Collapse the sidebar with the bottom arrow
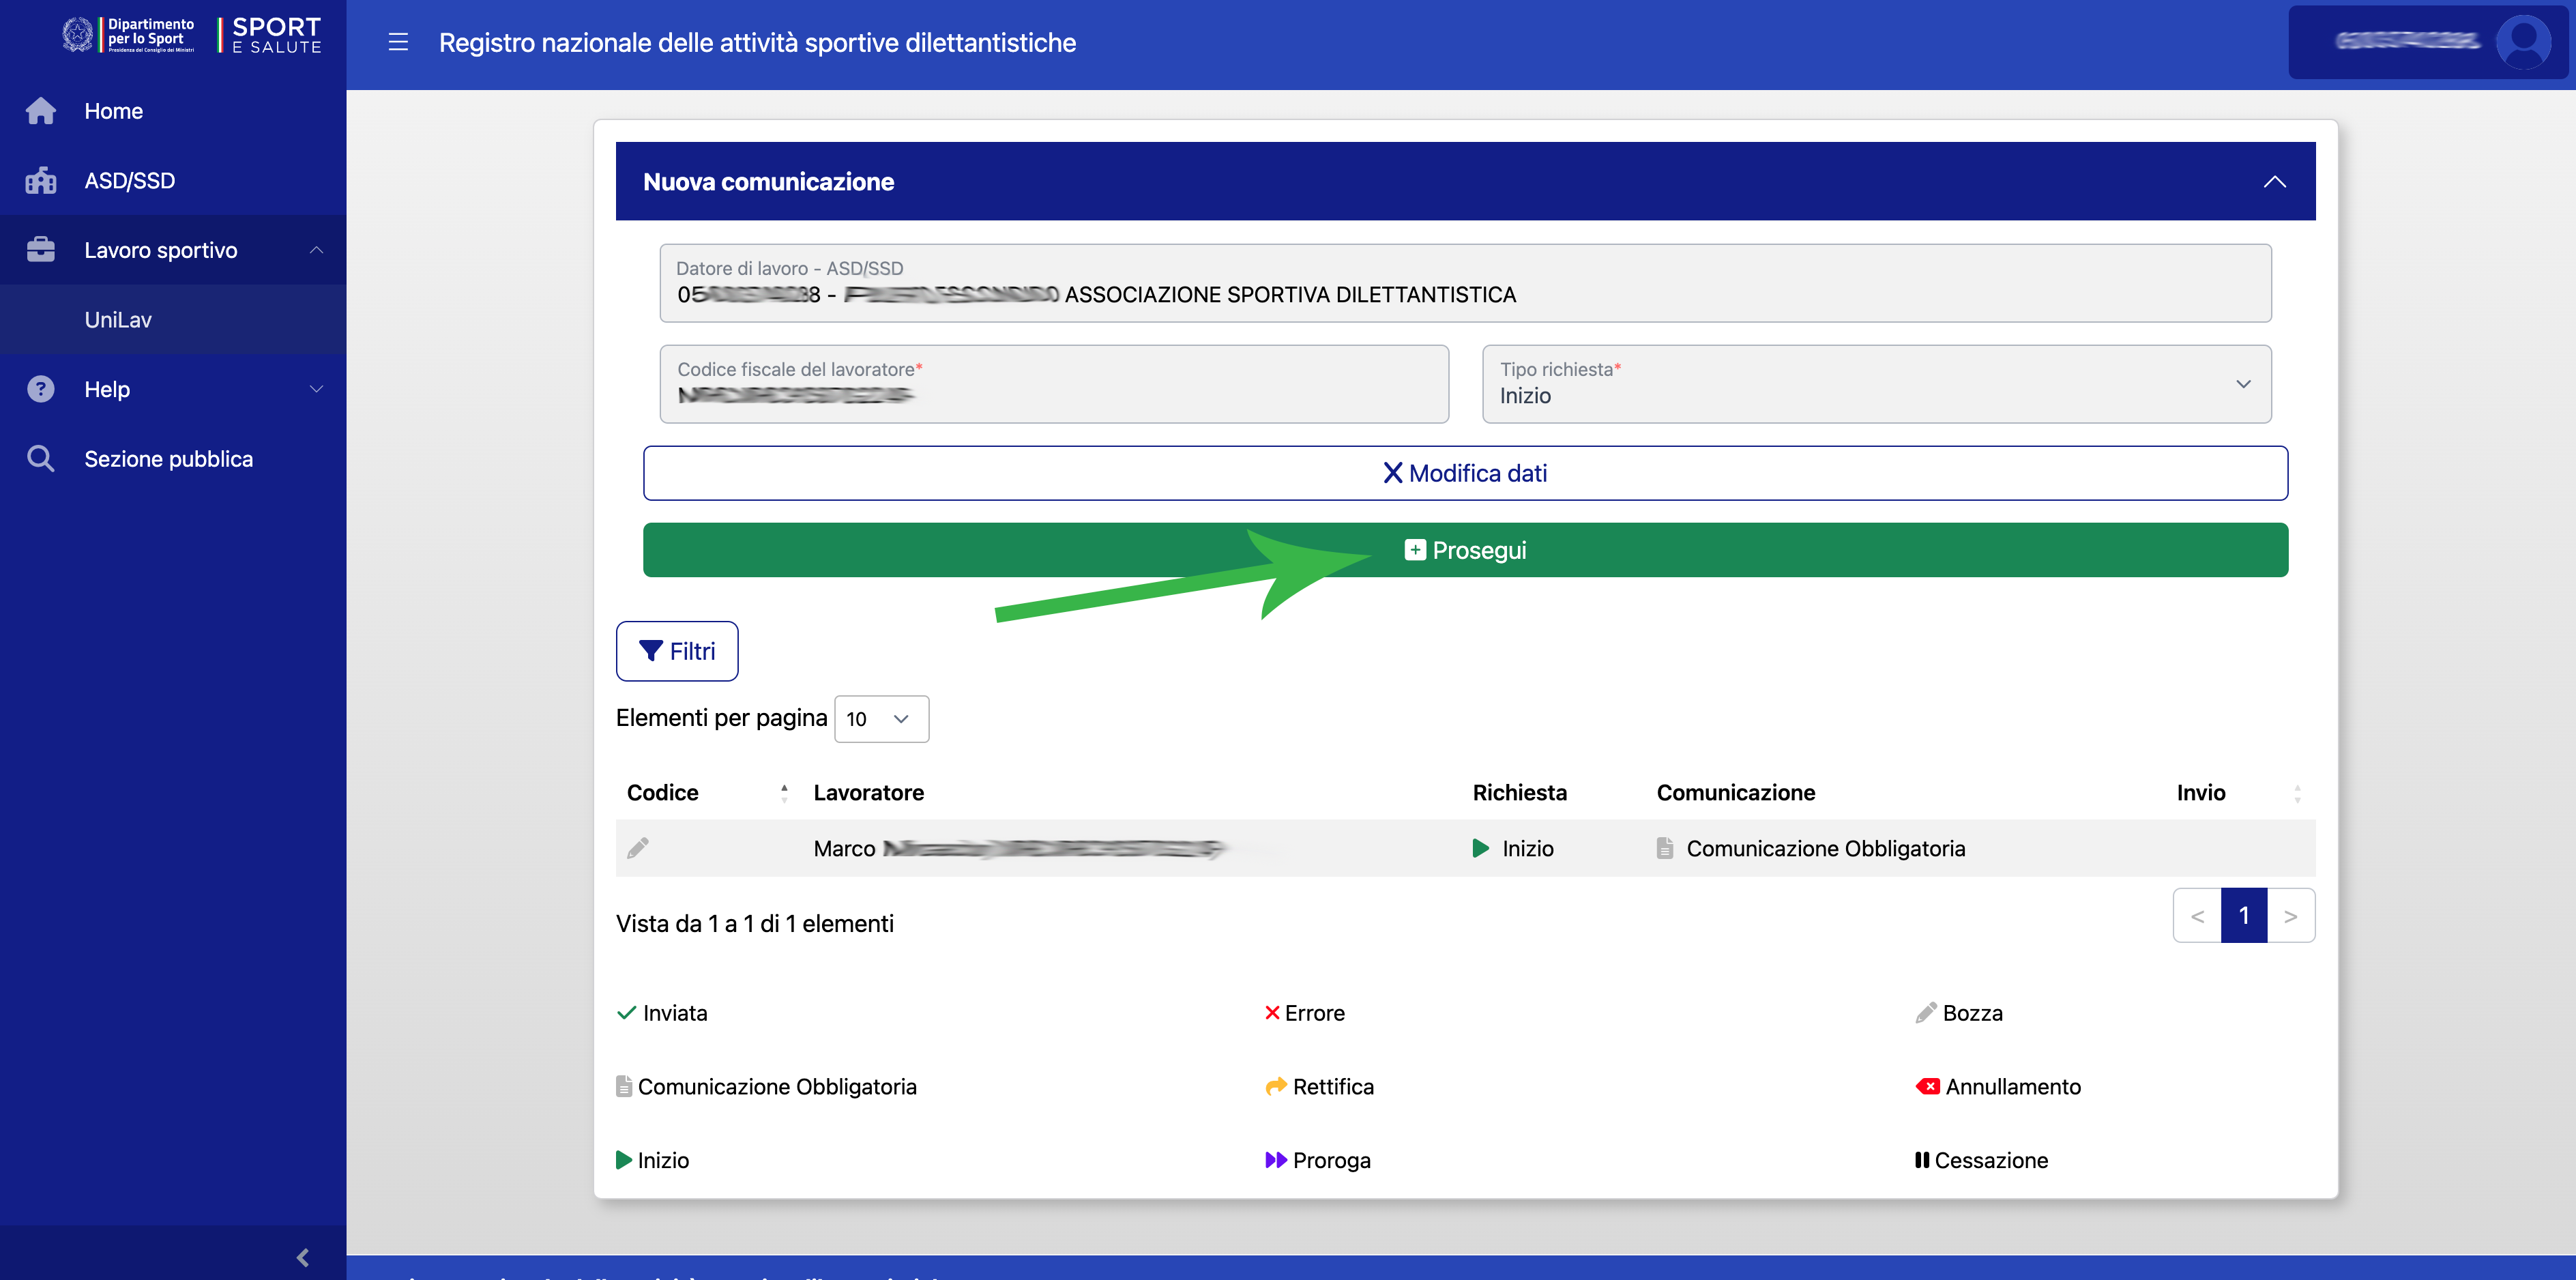This screenshot has height=1280, width=2576. pyautogui.click(x=303, y=1257)
